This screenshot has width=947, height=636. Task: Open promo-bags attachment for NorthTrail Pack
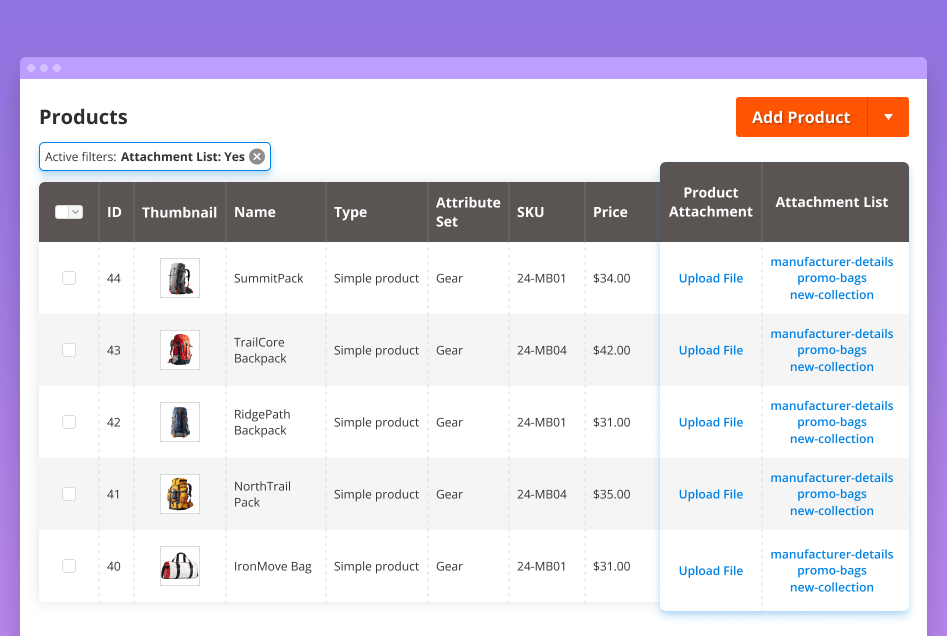[832, 494]
